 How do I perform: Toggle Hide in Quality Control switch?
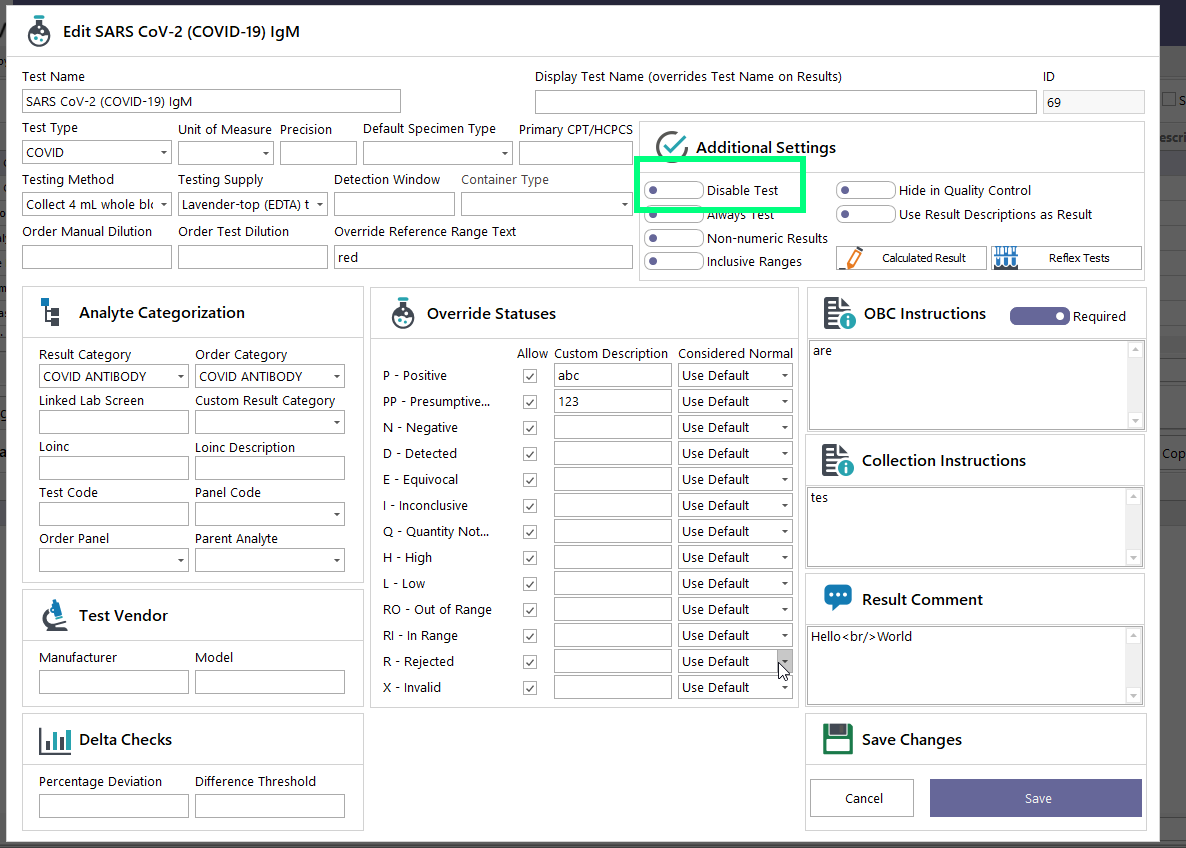coord(865,191)
